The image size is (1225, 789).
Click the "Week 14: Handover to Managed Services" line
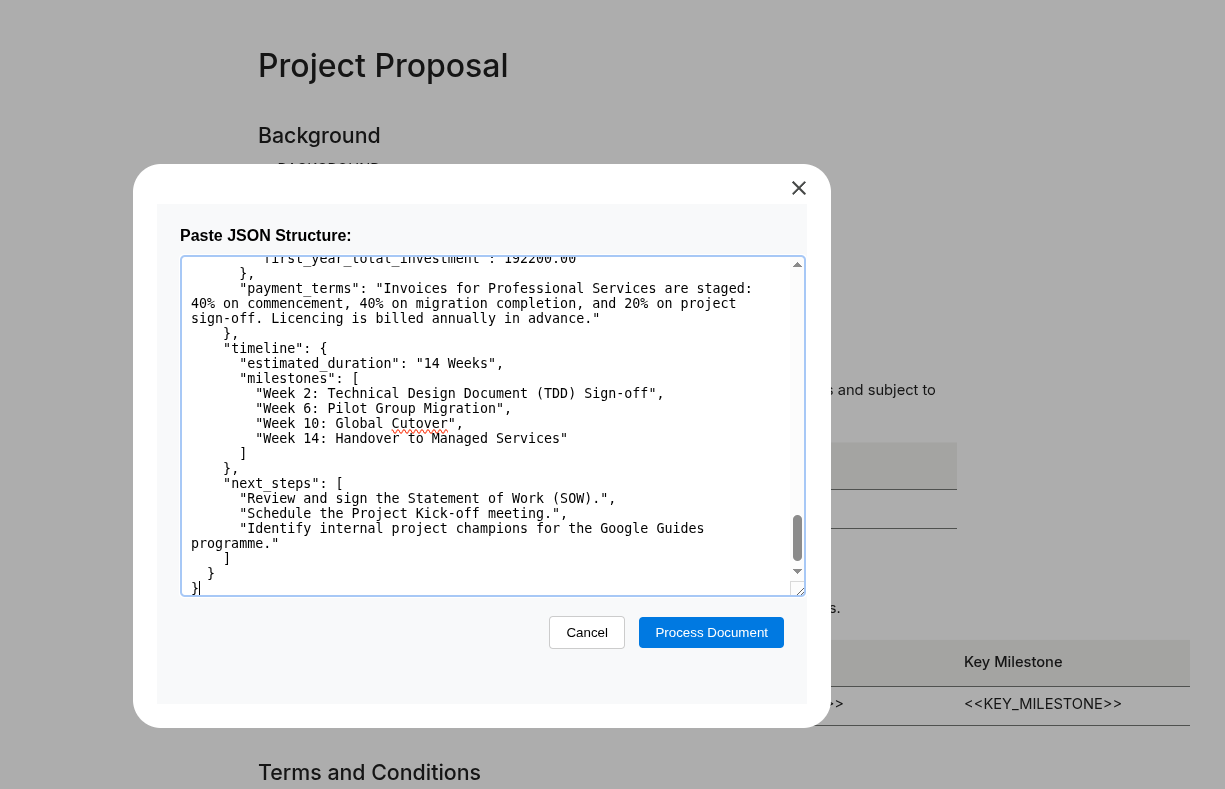tap(411, 438)
